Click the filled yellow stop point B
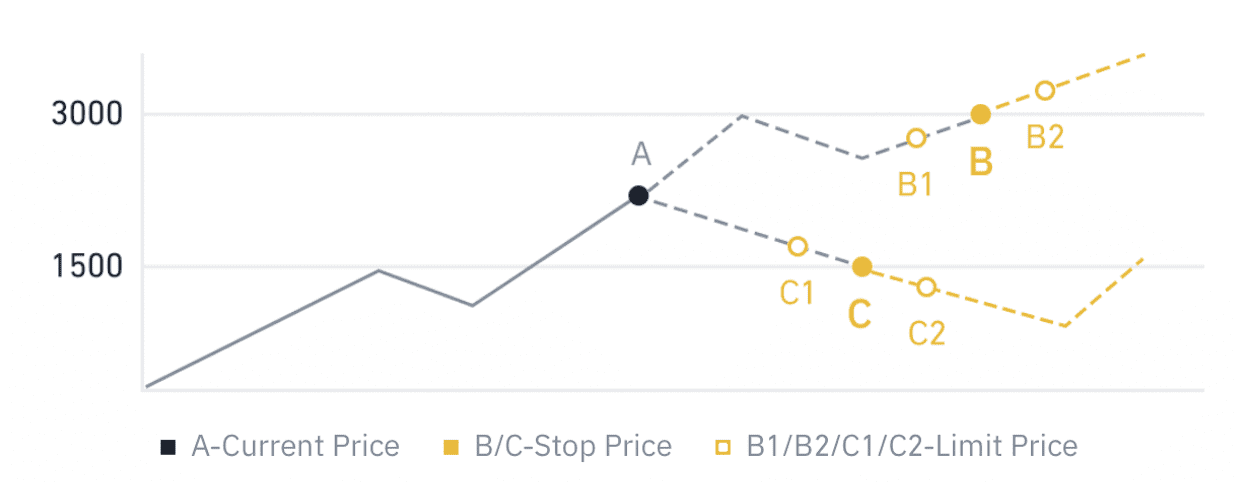This screenshot has width=1242, height=482. 981,115
